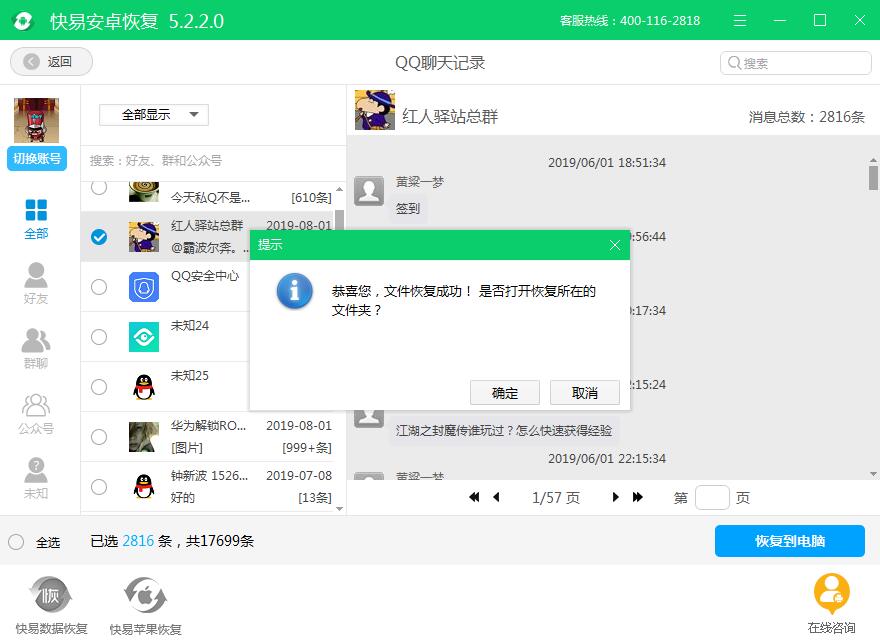Click the 今天私Q不是... avatar thumbnail
880x640 pixels.
(x=144, y=191)
